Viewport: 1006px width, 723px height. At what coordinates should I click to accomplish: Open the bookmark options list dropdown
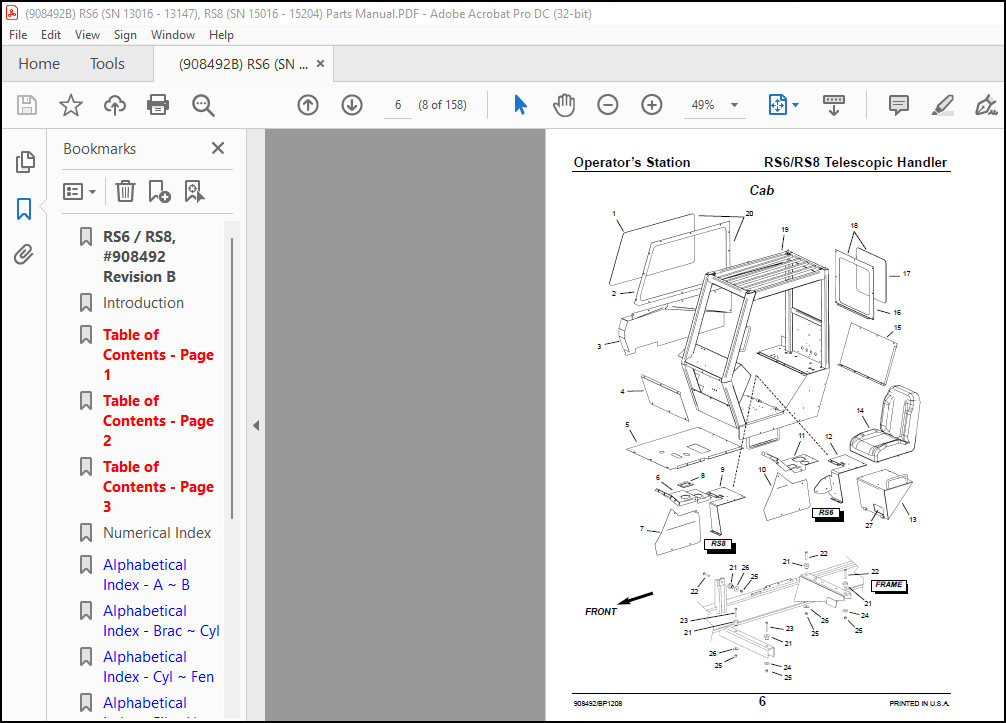point(80,191)
